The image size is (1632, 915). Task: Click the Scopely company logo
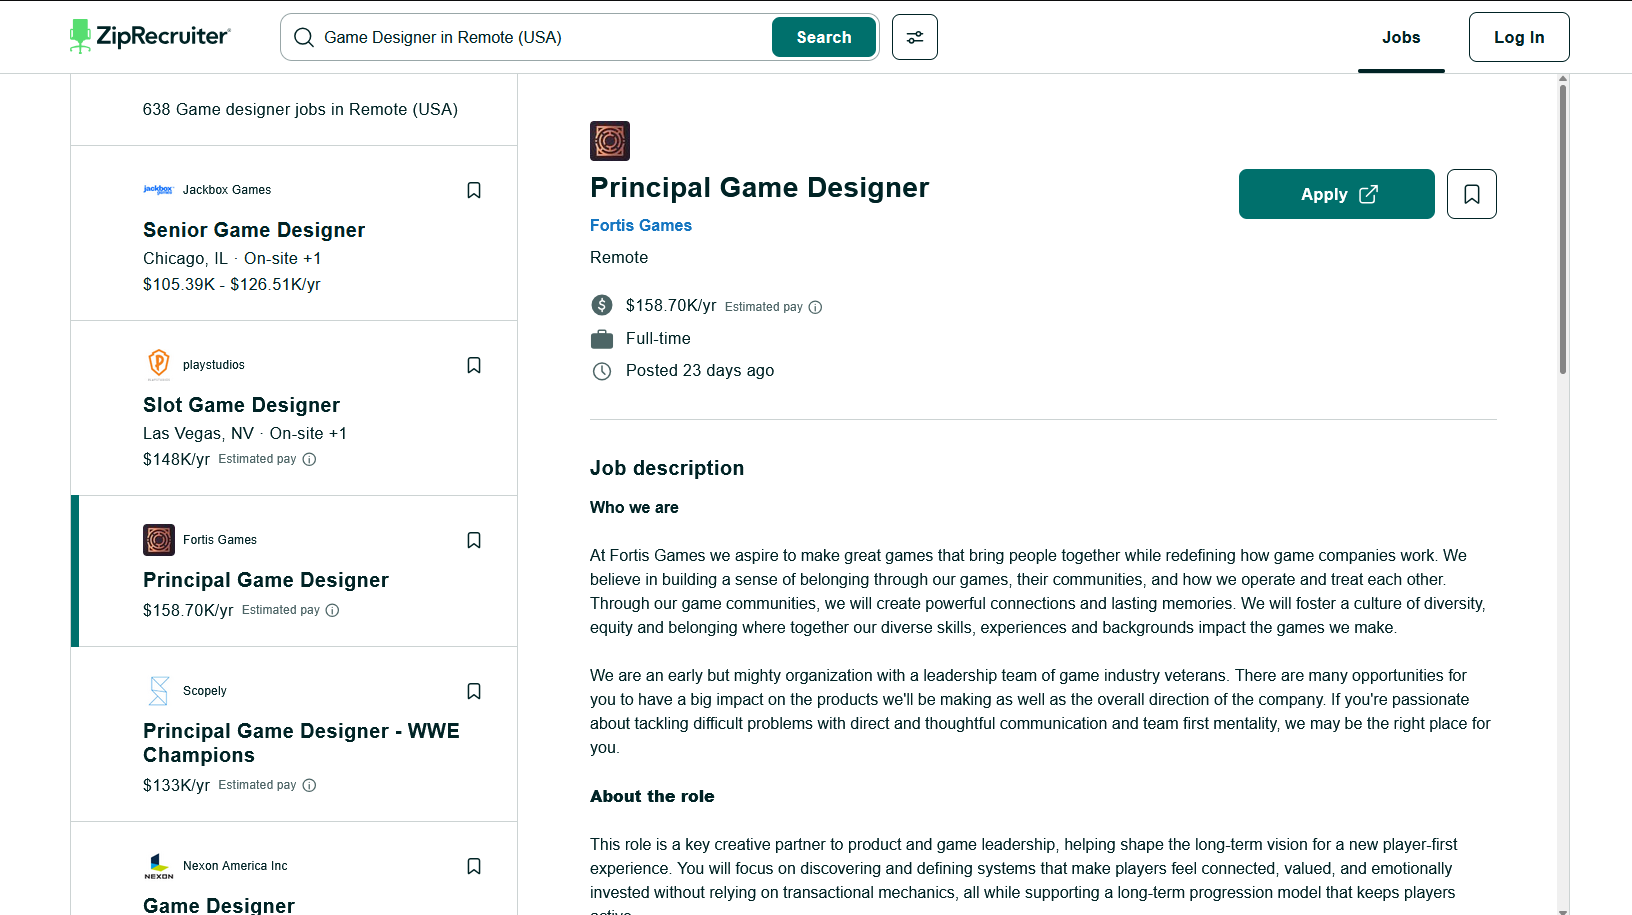pyautogui.click(x=159, y=691)
